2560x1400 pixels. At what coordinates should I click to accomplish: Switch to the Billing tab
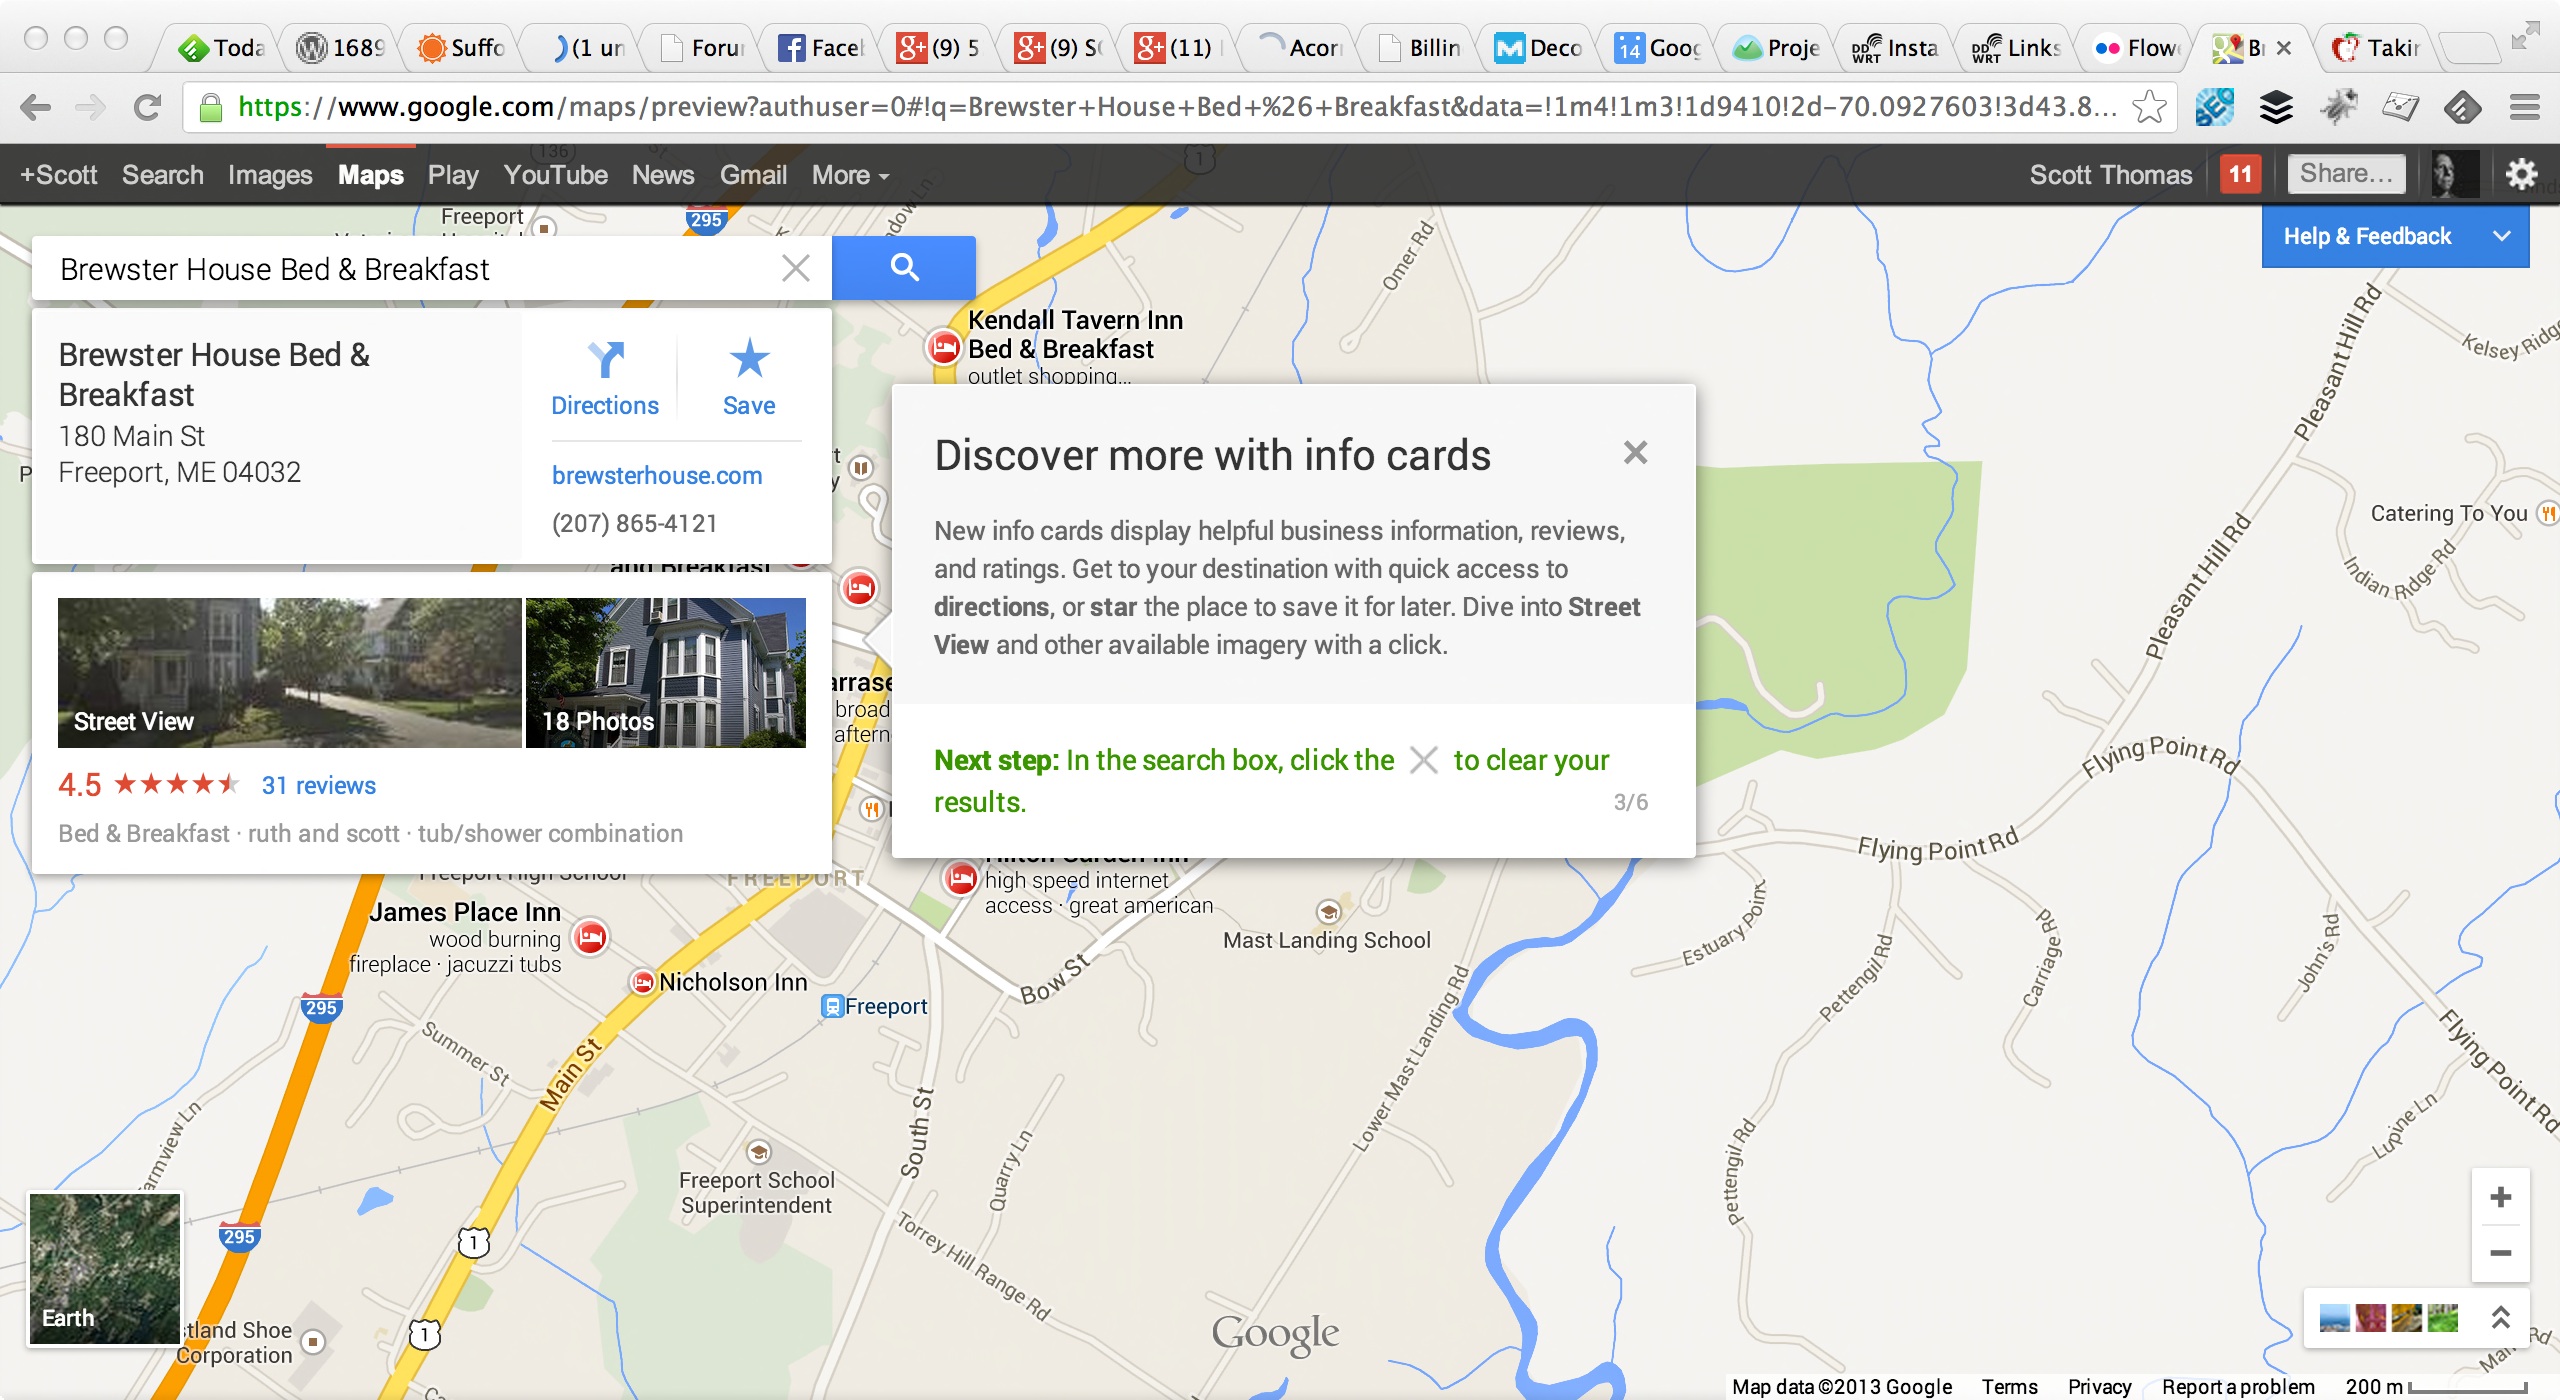pyautogui.click(x=1420, y=47)
